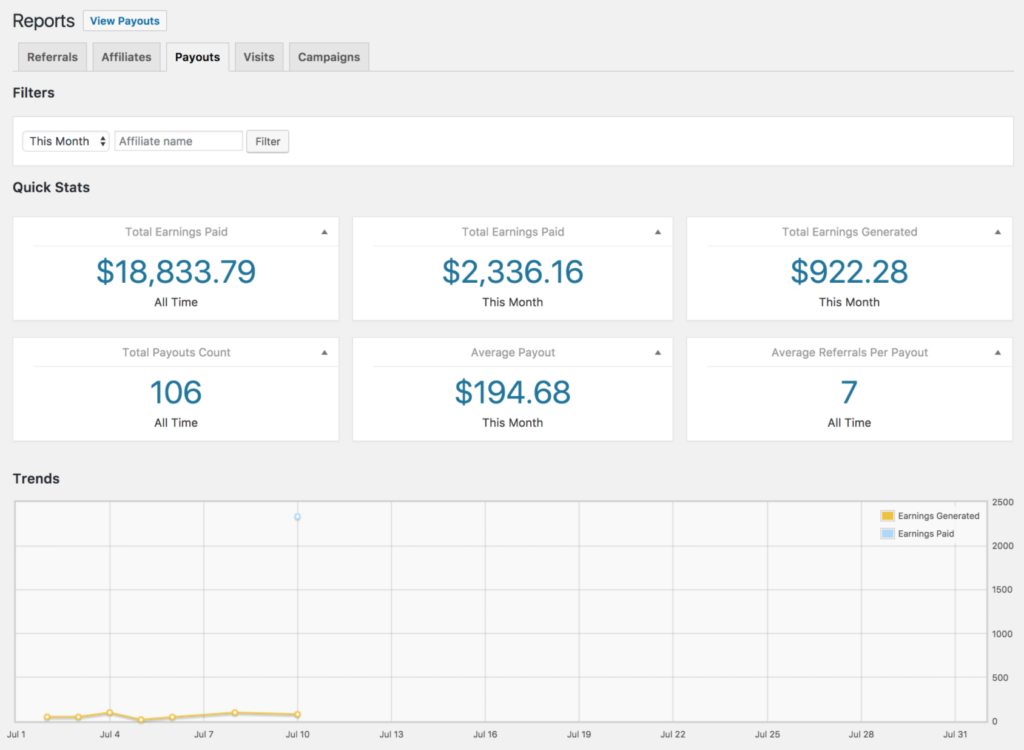Open the Campaigns tab
Viewport: 1024px width, 750px height.
coord(328,57)
